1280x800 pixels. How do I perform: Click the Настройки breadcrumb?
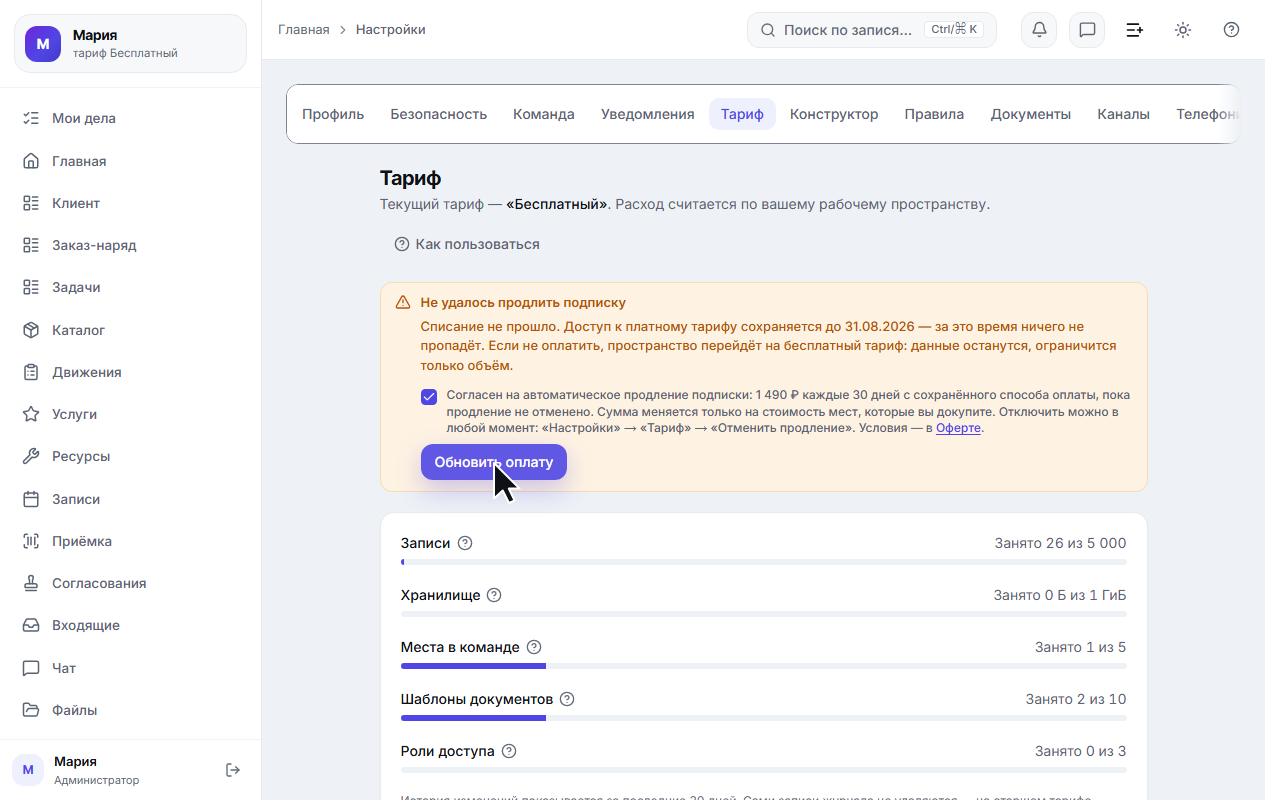coord(390,30)
